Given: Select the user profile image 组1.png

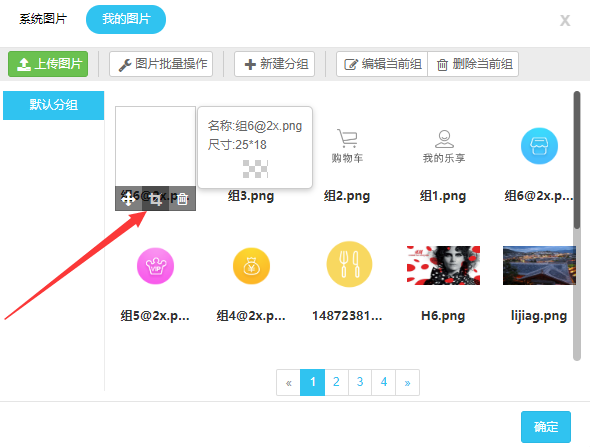Looking at the screenshot, I should (x=444, y=146).
